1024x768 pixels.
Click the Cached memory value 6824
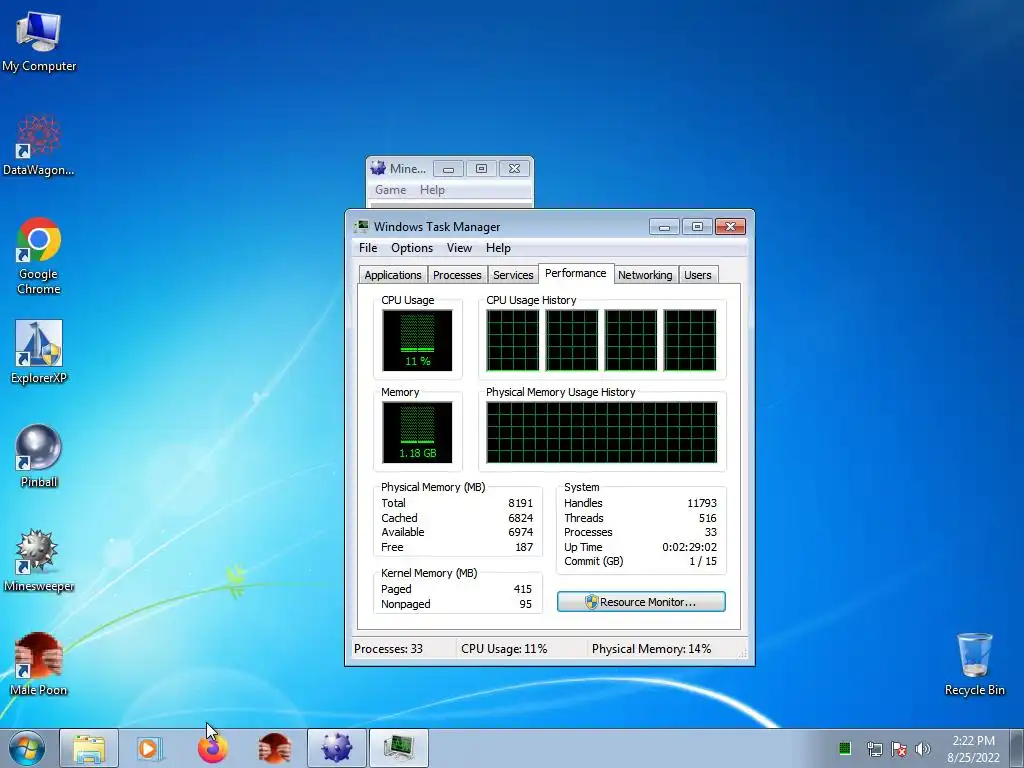coord(520,518)
